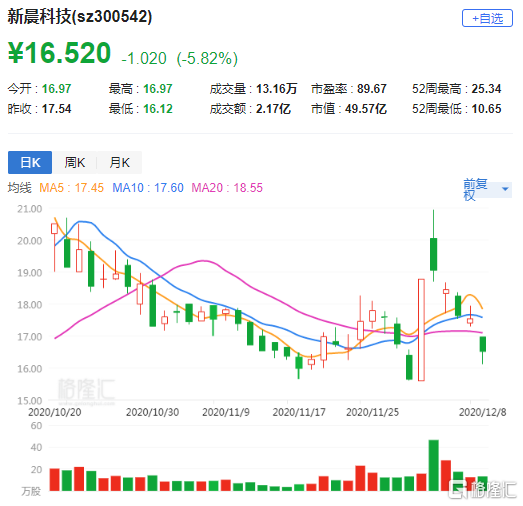Image resolution: width=523 pixels, height=506 pixels.
Task: Switch to the 日K daily chart tab
Action: coord(30,162)
